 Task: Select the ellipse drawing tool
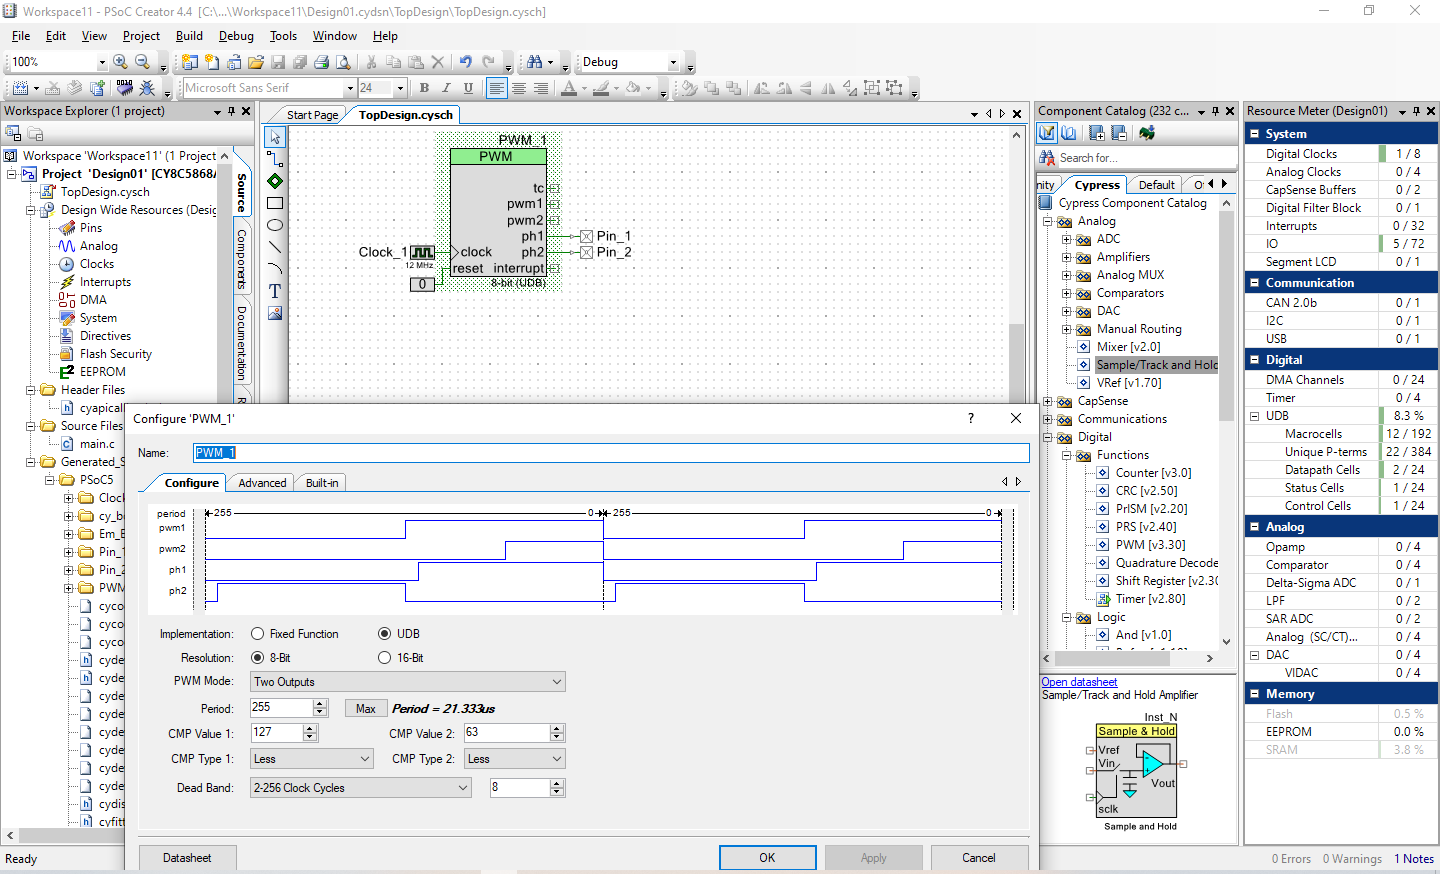(275, 225)
